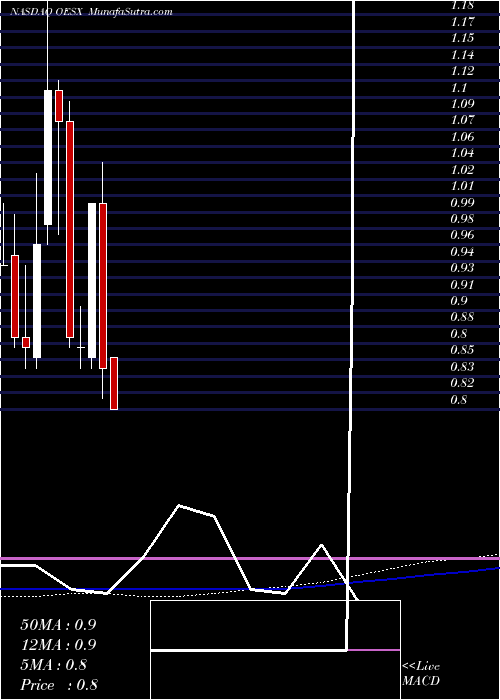Viewport: 500px width, 700px height.
Task: Click the 0.83 price axis label
Action: coord(462,367)
